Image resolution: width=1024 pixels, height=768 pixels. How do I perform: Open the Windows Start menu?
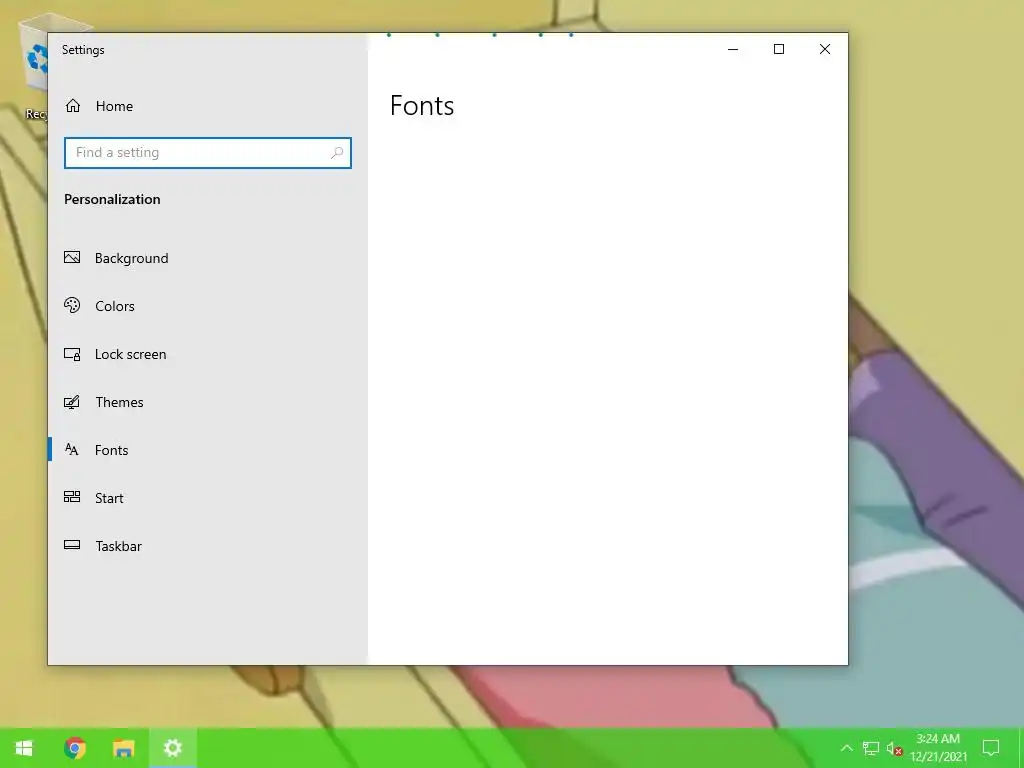[x=24, y=748]
